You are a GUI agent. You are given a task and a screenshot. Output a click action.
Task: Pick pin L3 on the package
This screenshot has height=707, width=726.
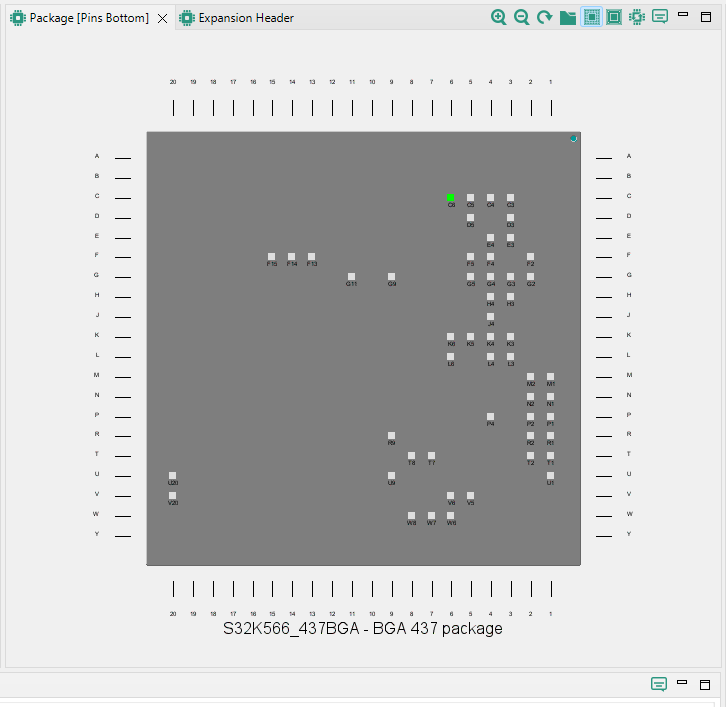pyautogui.click(x=510, y=357)
